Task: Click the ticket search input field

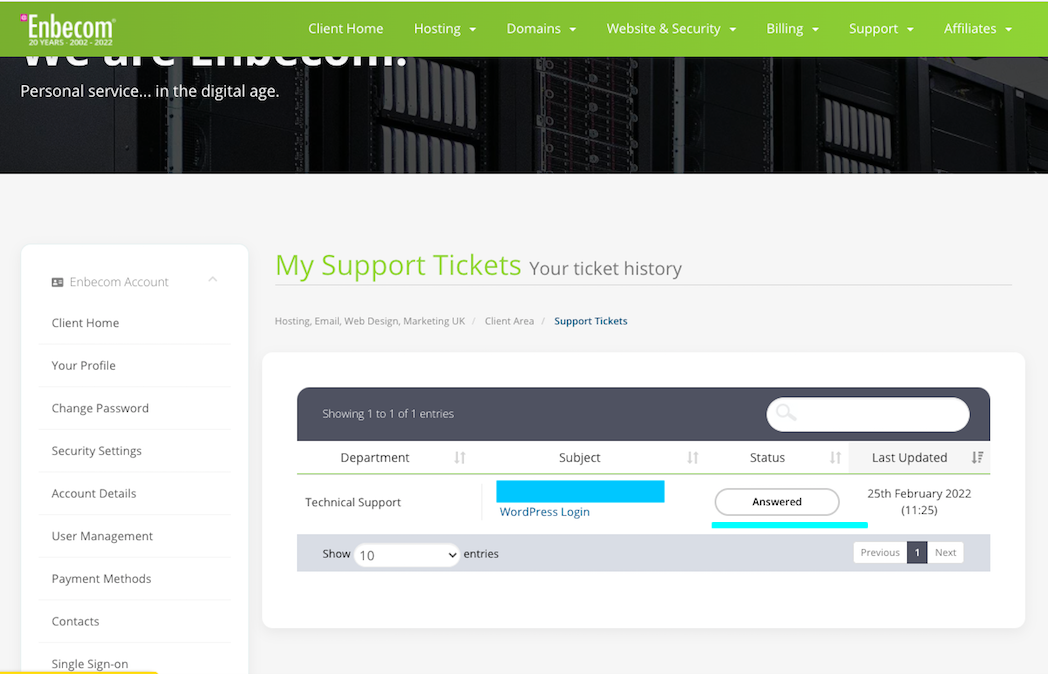Action: coord(868,415)
